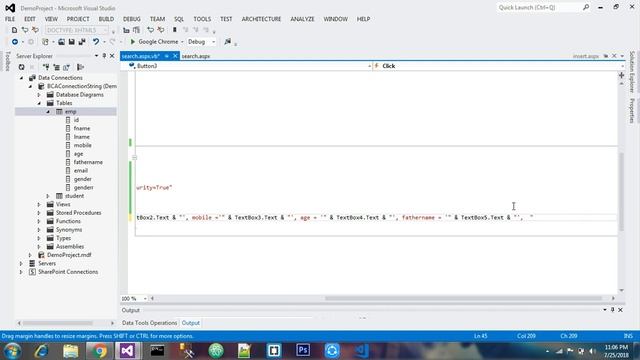Click the split editor handle icon
Image resolution: width=640 pixels, height=360 pixels.
(x=621, y=75)
